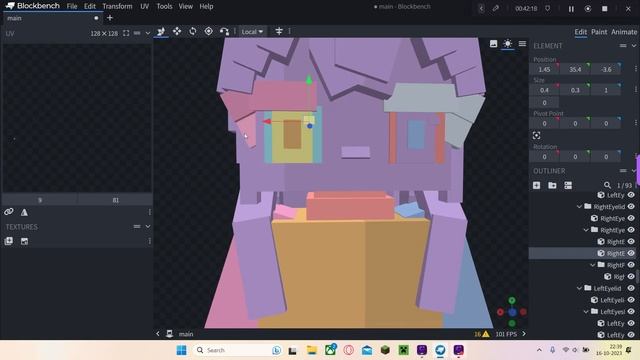Open File Explorer from the taskbar

coord(311,350)
